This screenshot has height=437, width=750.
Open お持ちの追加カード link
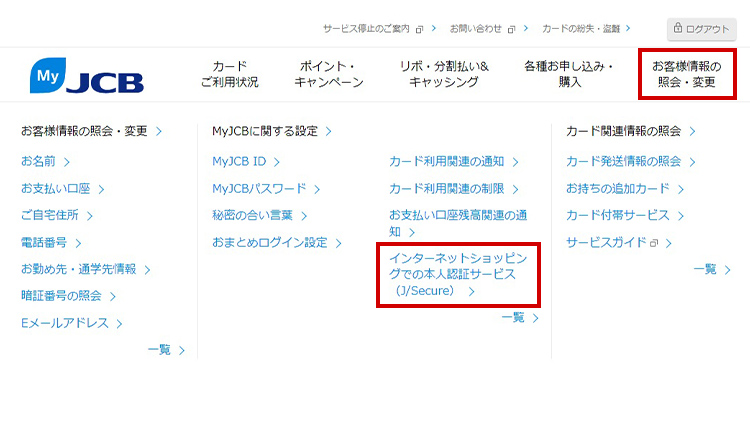[x=618, y=189]
